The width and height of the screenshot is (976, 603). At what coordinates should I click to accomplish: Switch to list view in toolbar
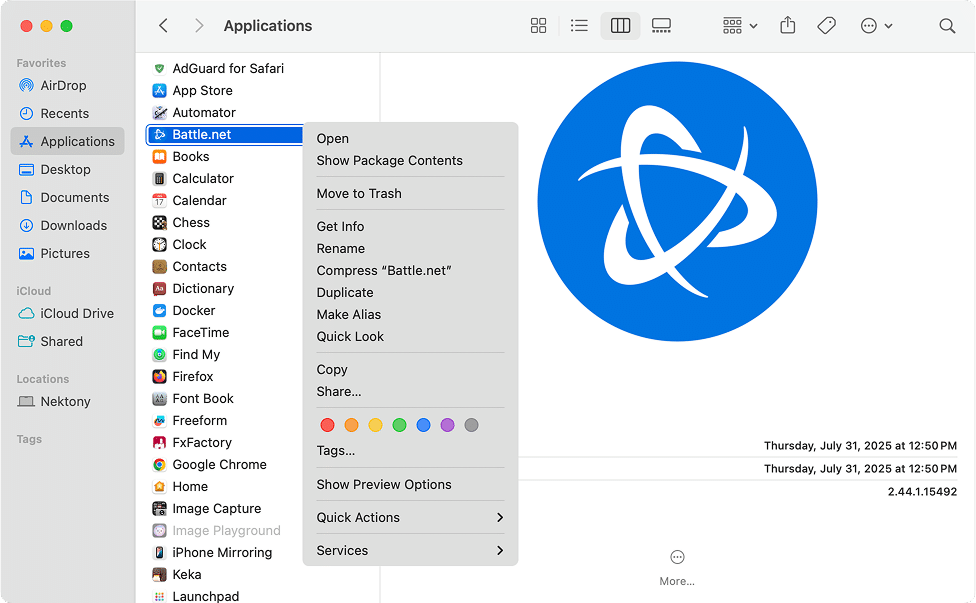click(579, 26)
